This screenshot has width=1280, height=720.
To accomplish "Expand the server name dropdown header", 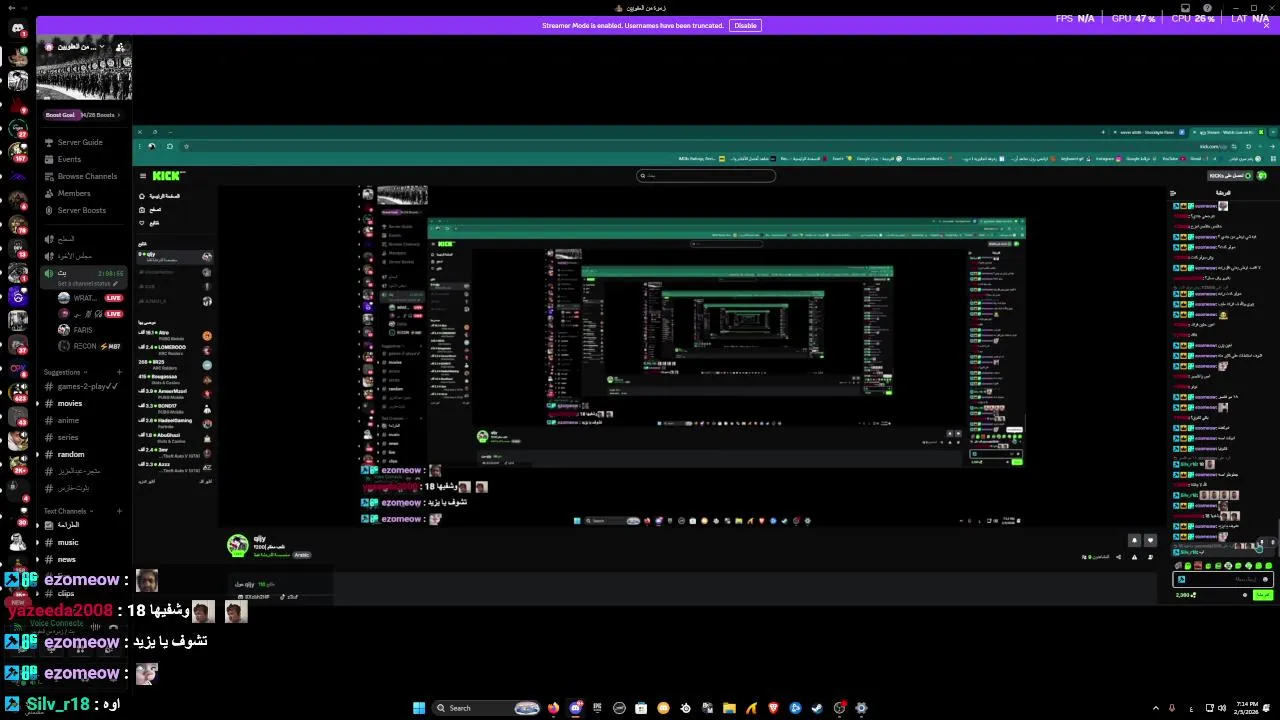I will (x=76, y=47).
